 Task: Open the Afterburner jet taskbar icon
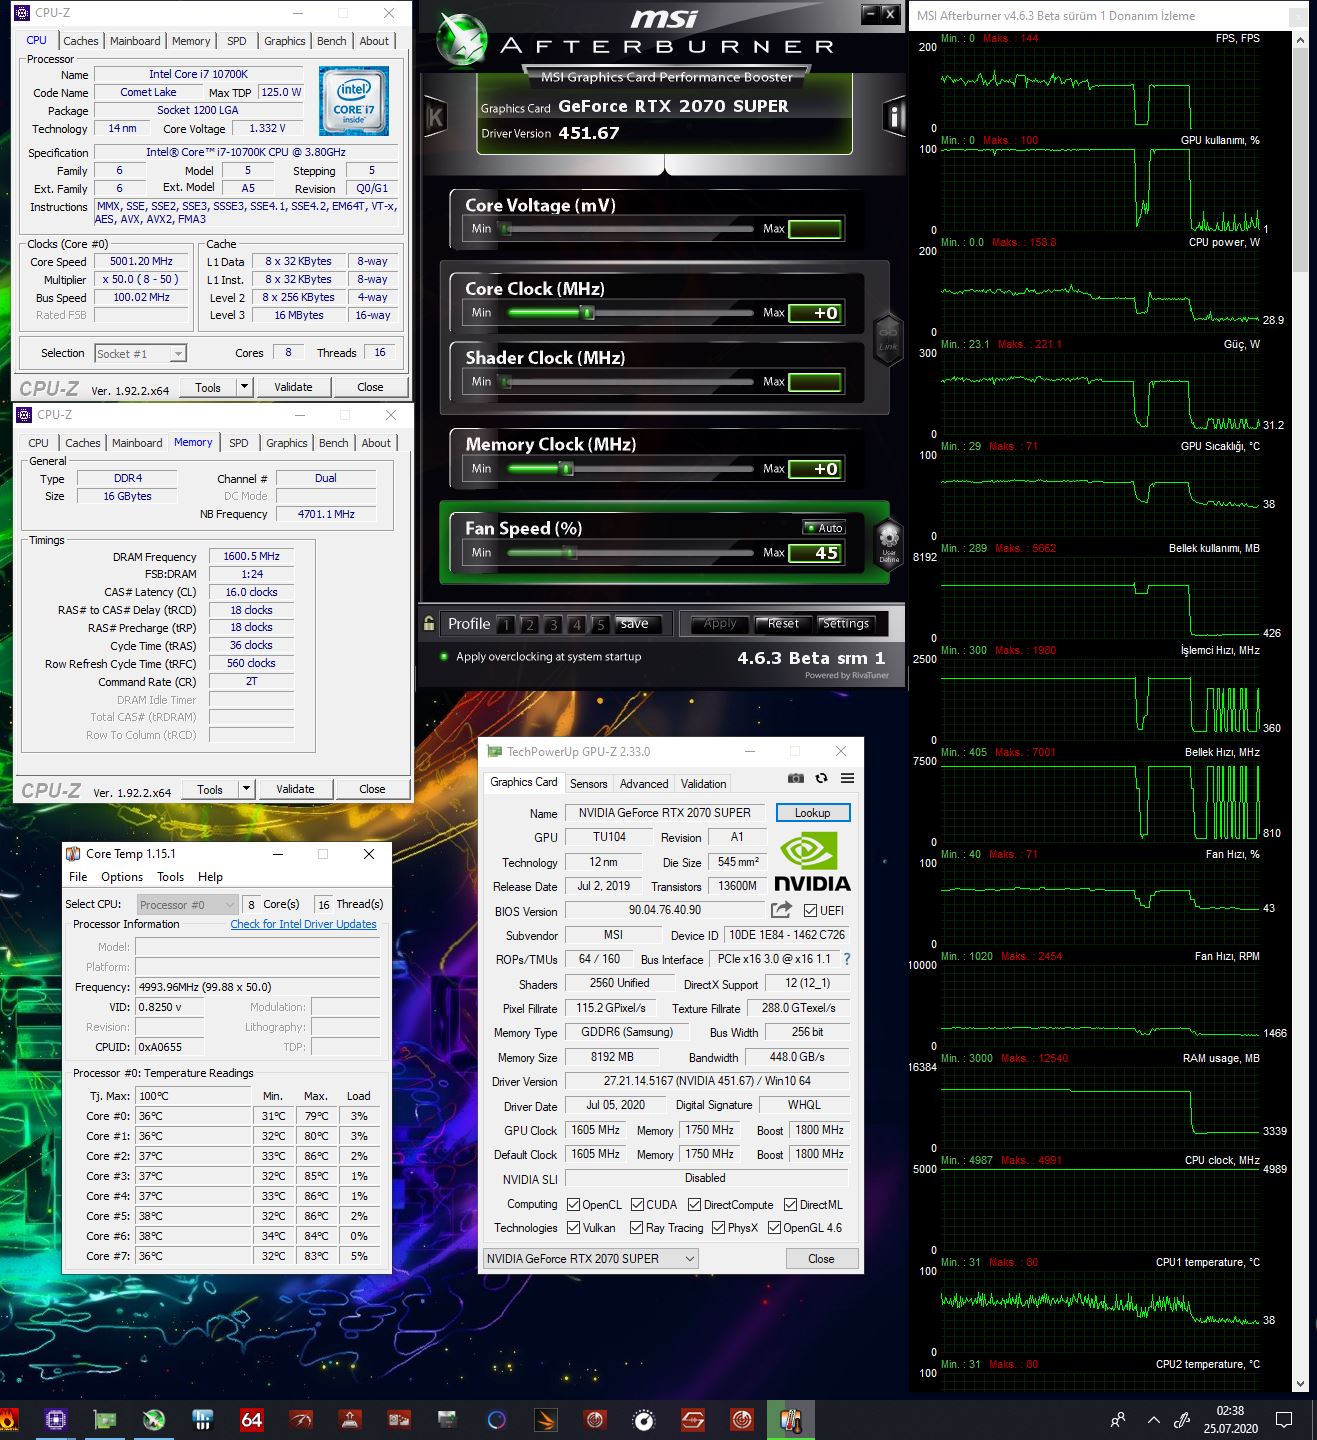(154, 1419)
